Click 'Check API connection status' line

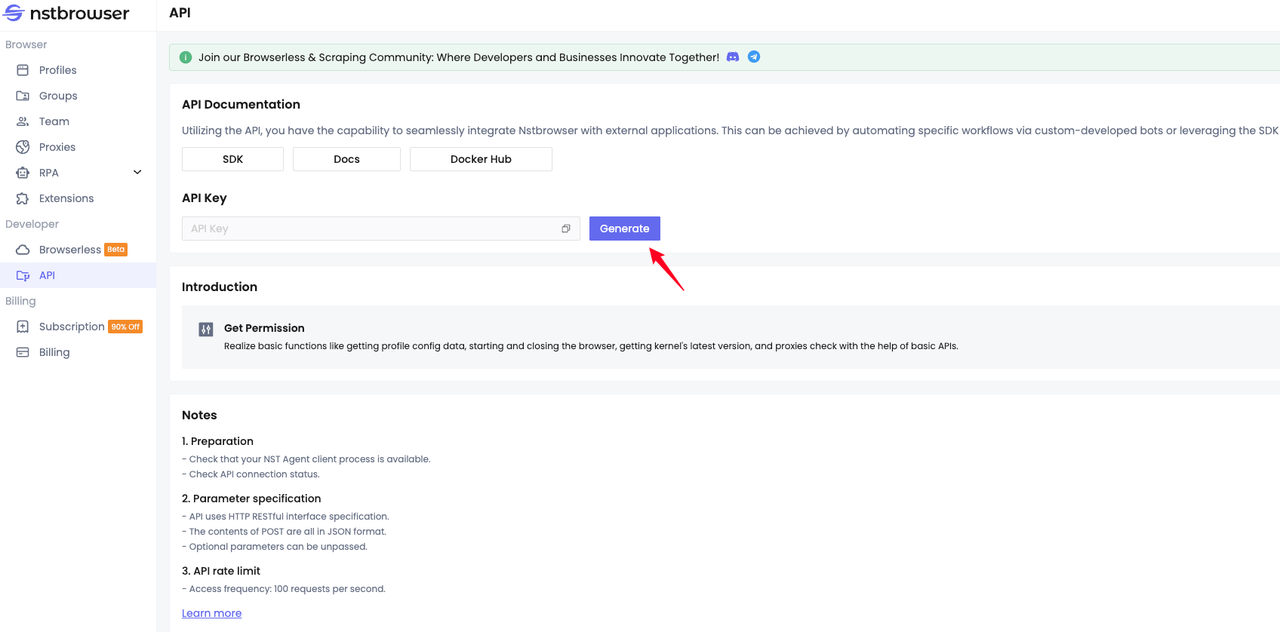click(x=251, y=474)
